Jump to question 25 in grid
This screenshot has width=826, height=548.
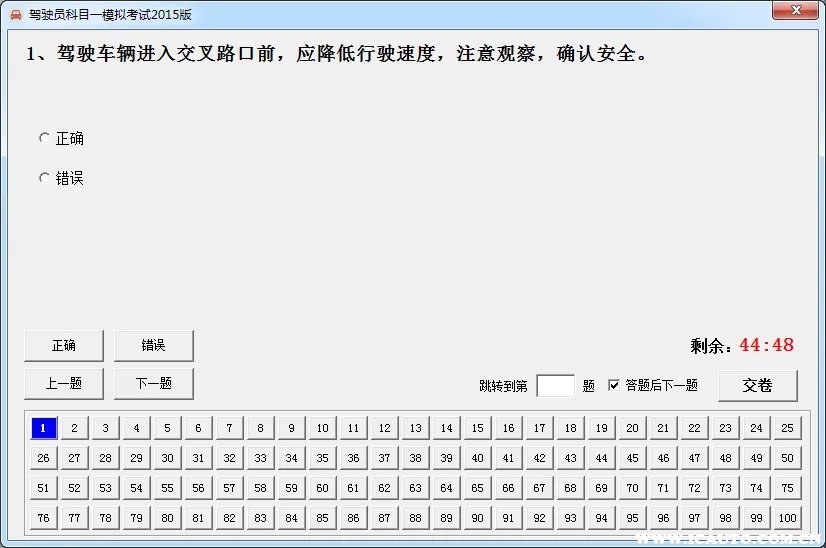tap(787, 428)
